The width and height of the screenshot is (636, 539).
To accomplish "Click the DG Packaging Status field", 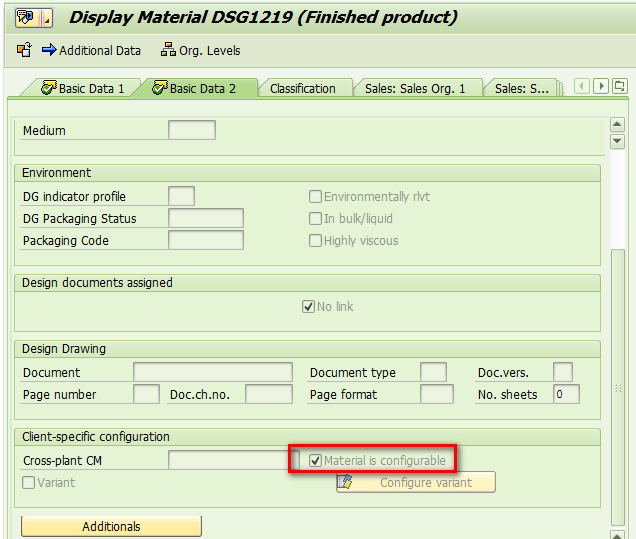I will coord(206,218).
